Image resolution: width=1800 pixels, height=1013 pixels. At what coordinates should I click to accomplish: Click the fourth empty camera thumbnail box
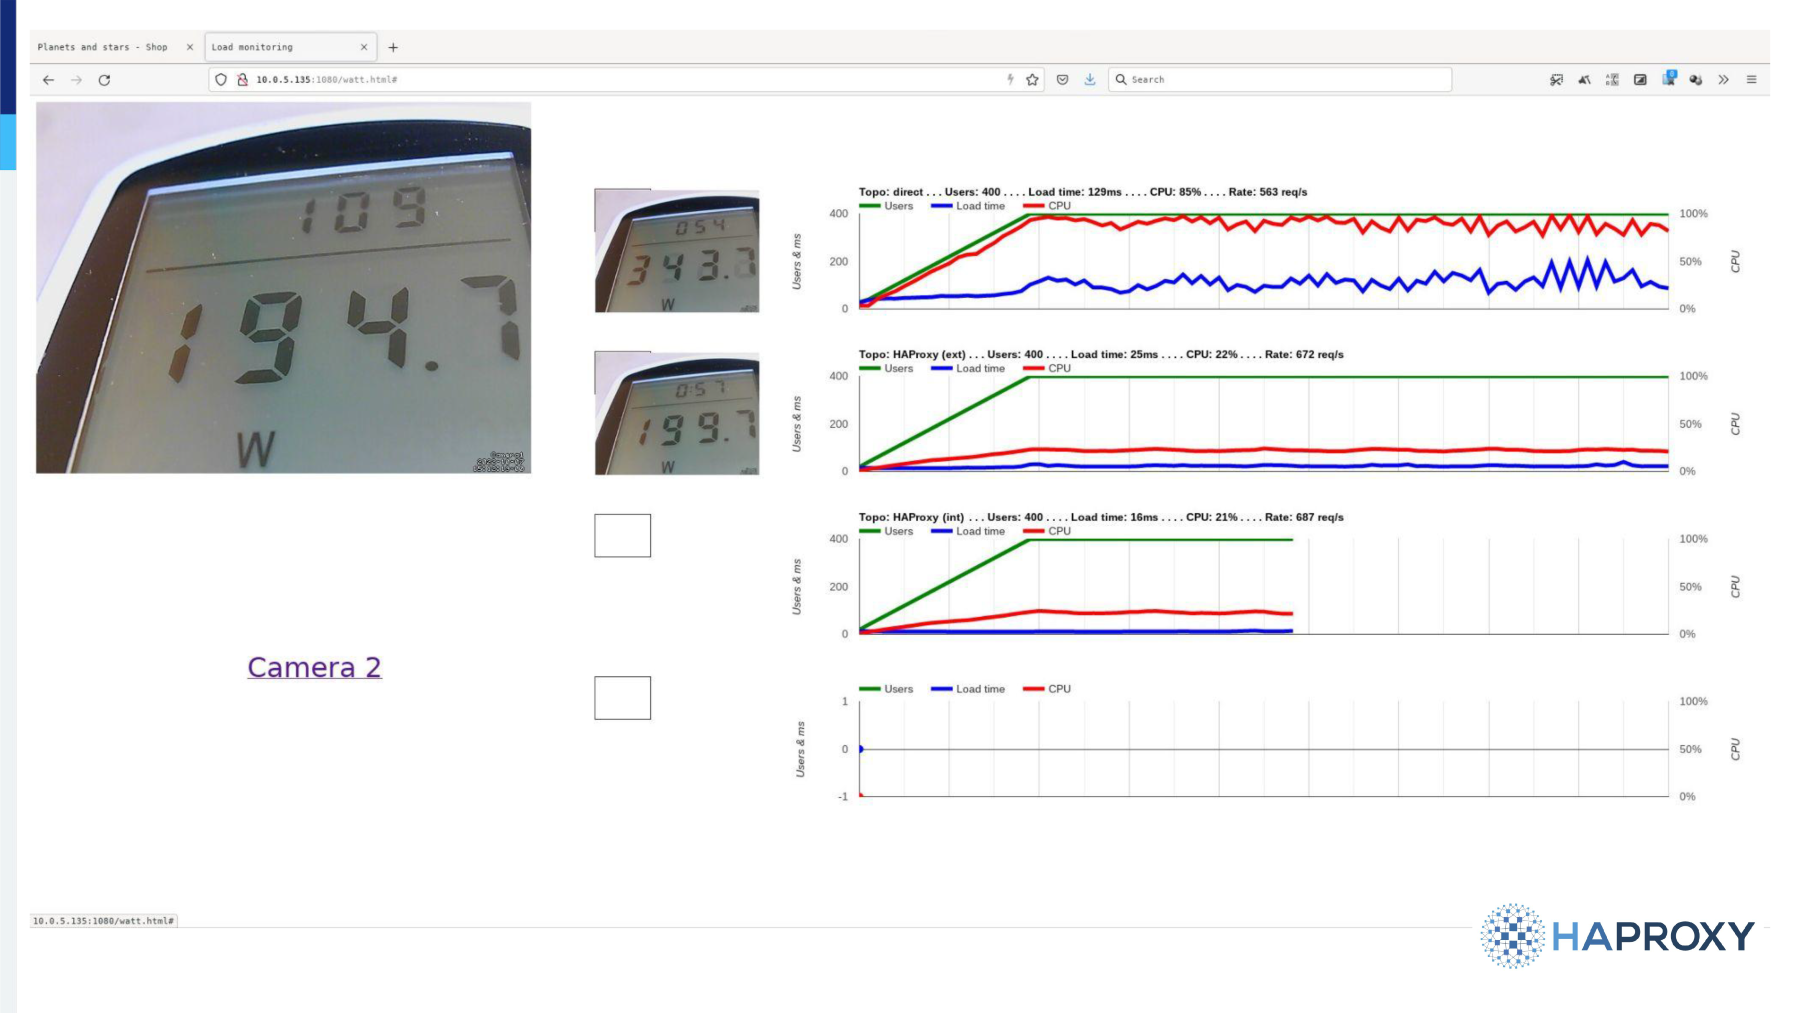click(x=622, y=697)
